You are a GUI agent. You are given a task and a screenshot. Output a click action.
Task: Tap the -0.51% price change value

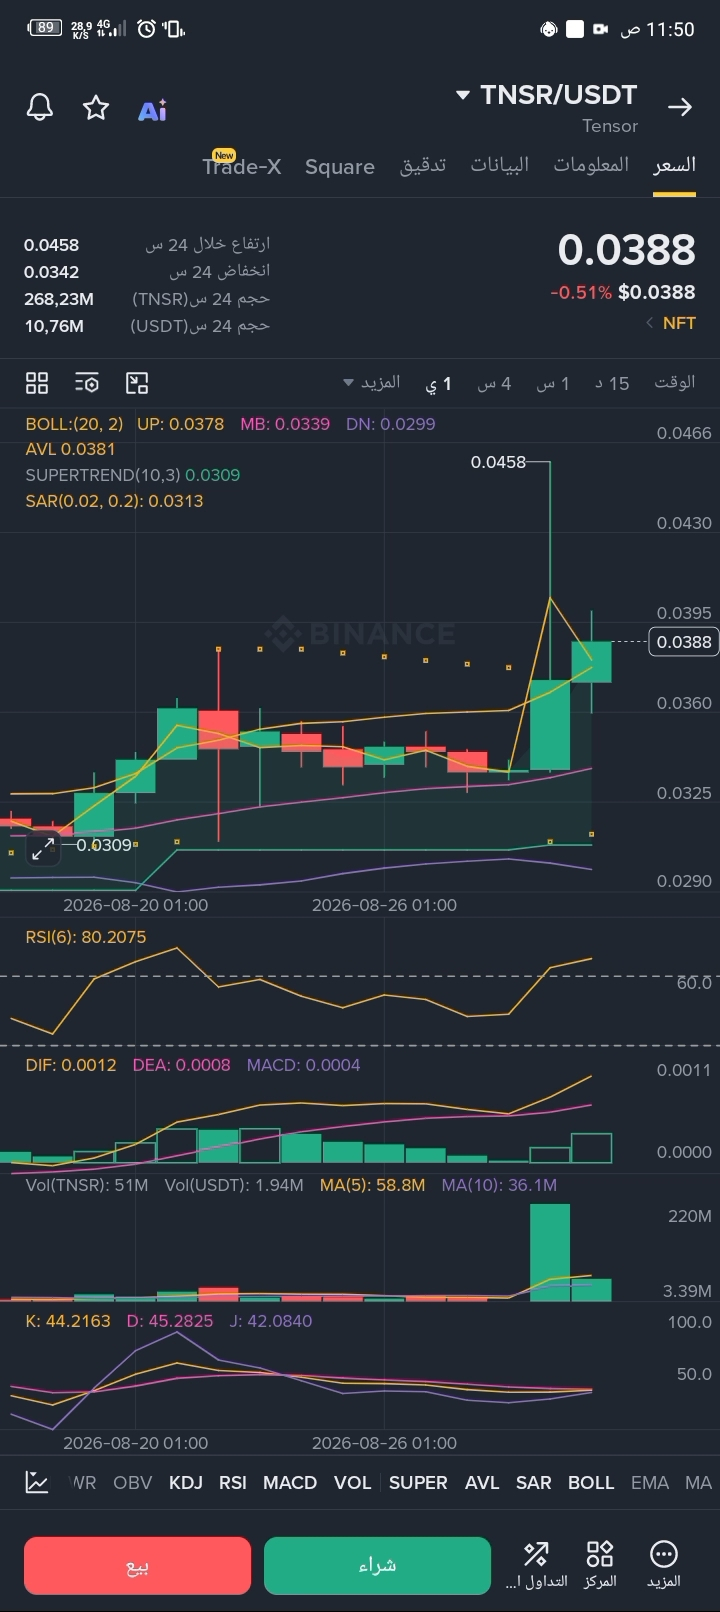click(x=581, y=292)
